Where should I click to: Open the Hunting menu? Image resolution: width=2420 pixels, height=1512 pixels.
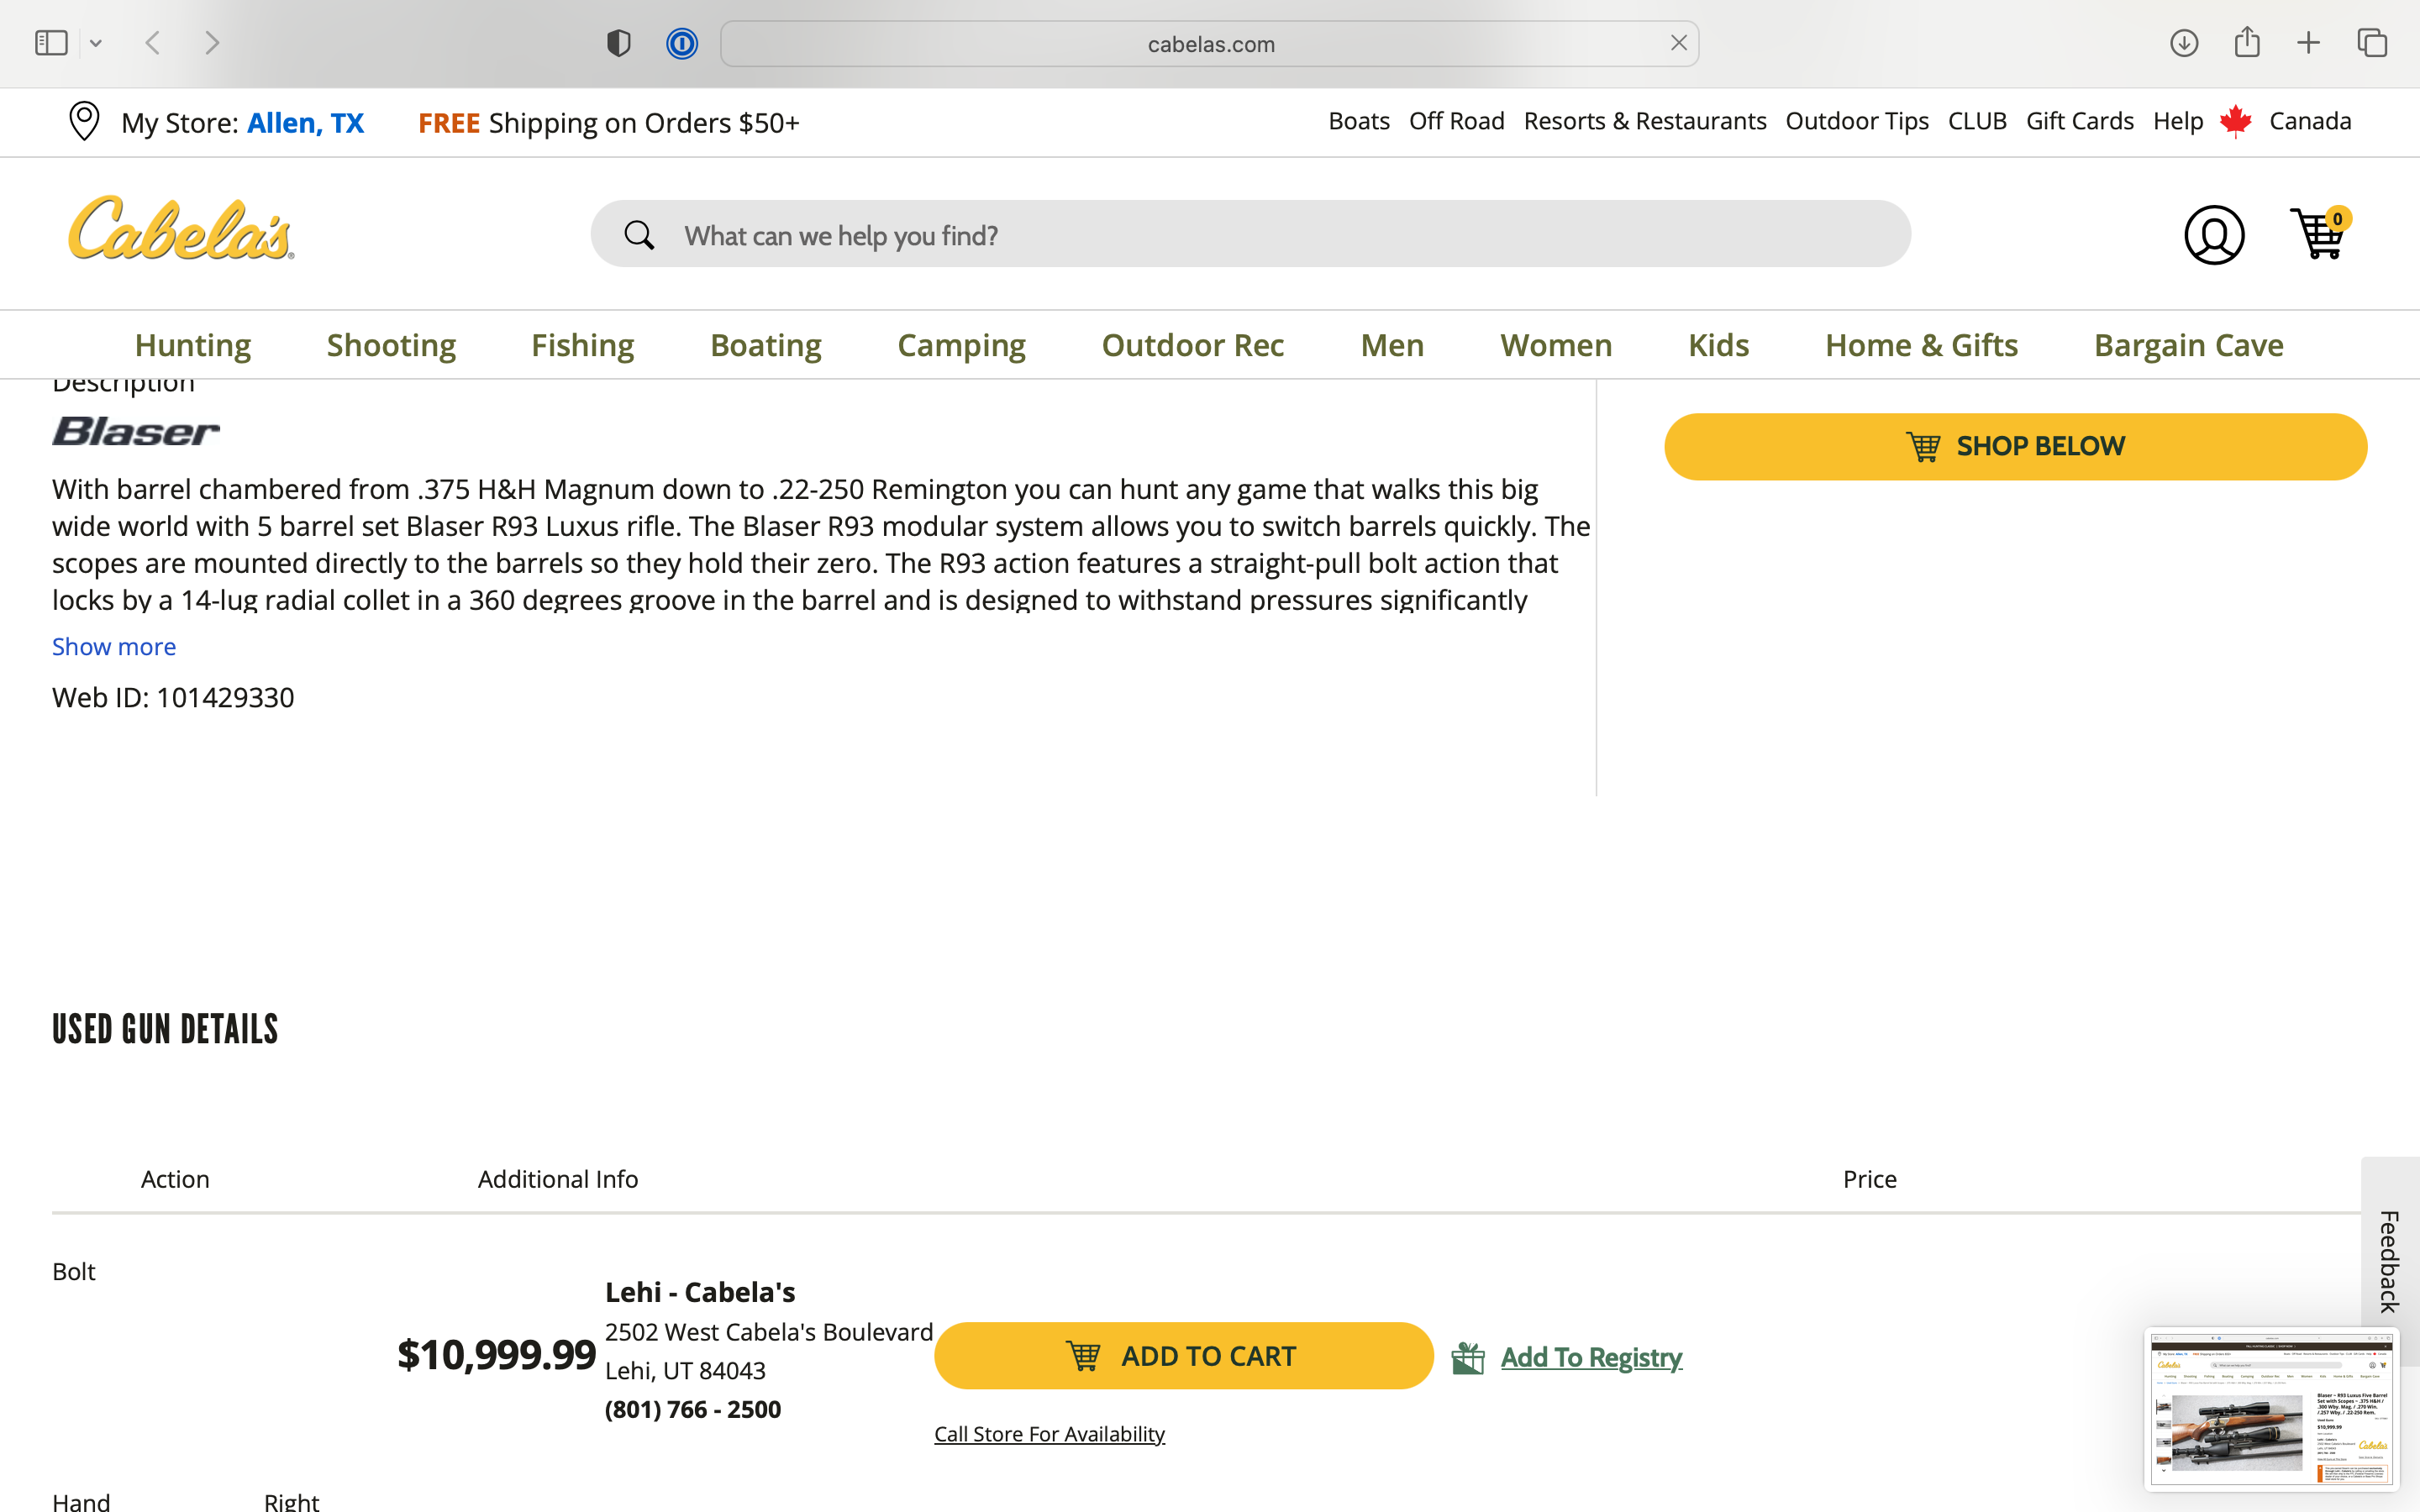(193, 345)
